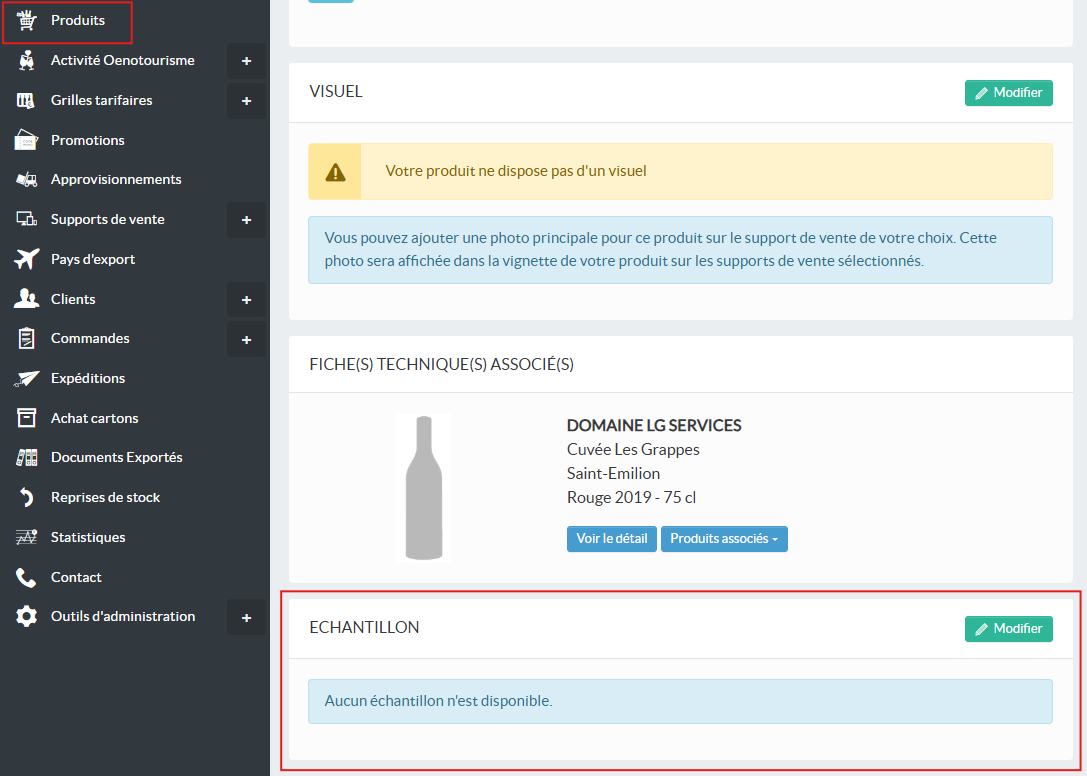This screenshot has width=1087, height=776.
Task: Expand the Supports de vente submenu
Action: 246,220
